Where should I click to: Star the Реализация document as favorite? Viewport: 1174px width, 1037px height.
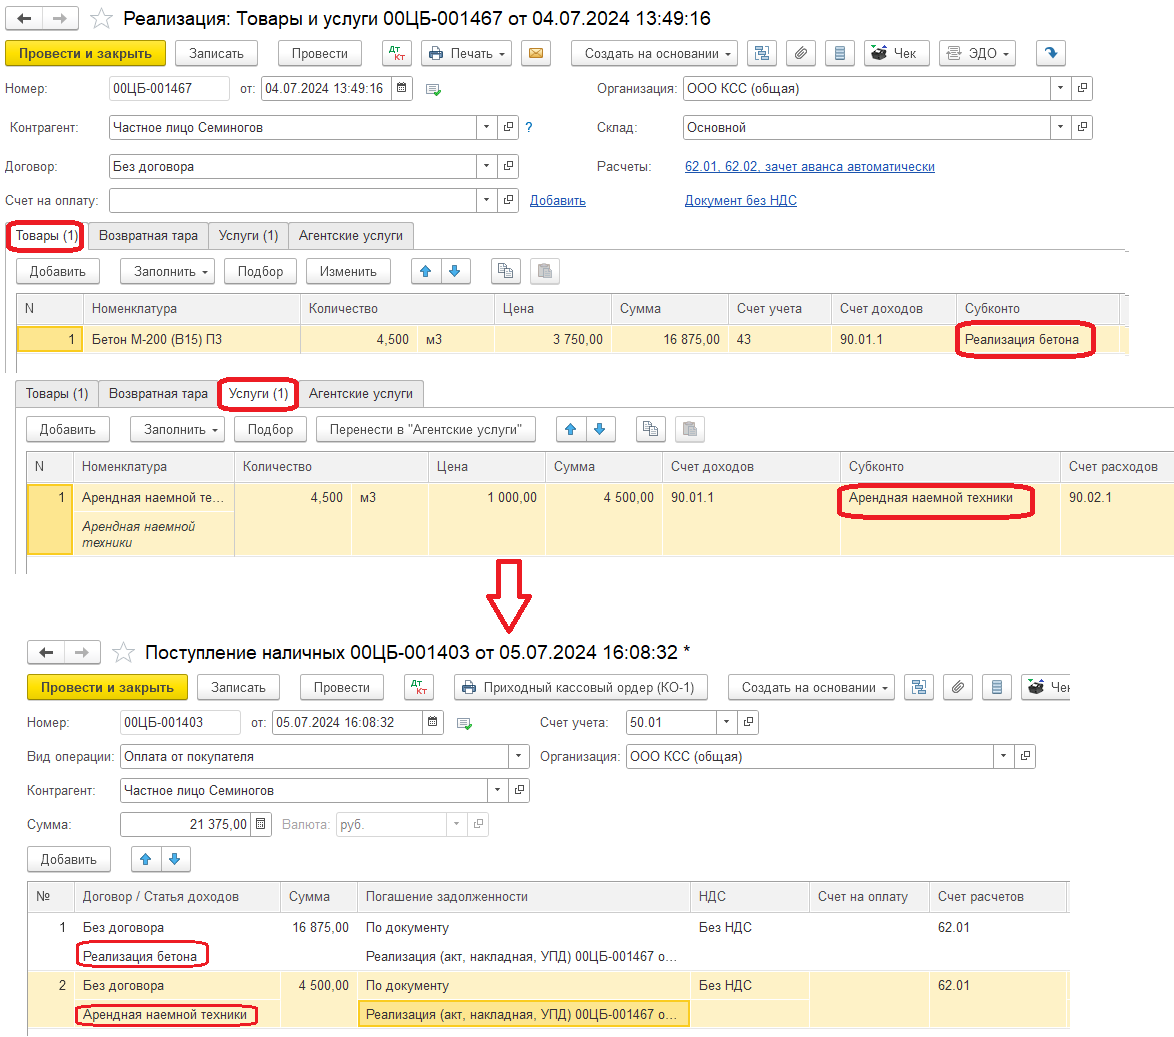pos(101,19)
